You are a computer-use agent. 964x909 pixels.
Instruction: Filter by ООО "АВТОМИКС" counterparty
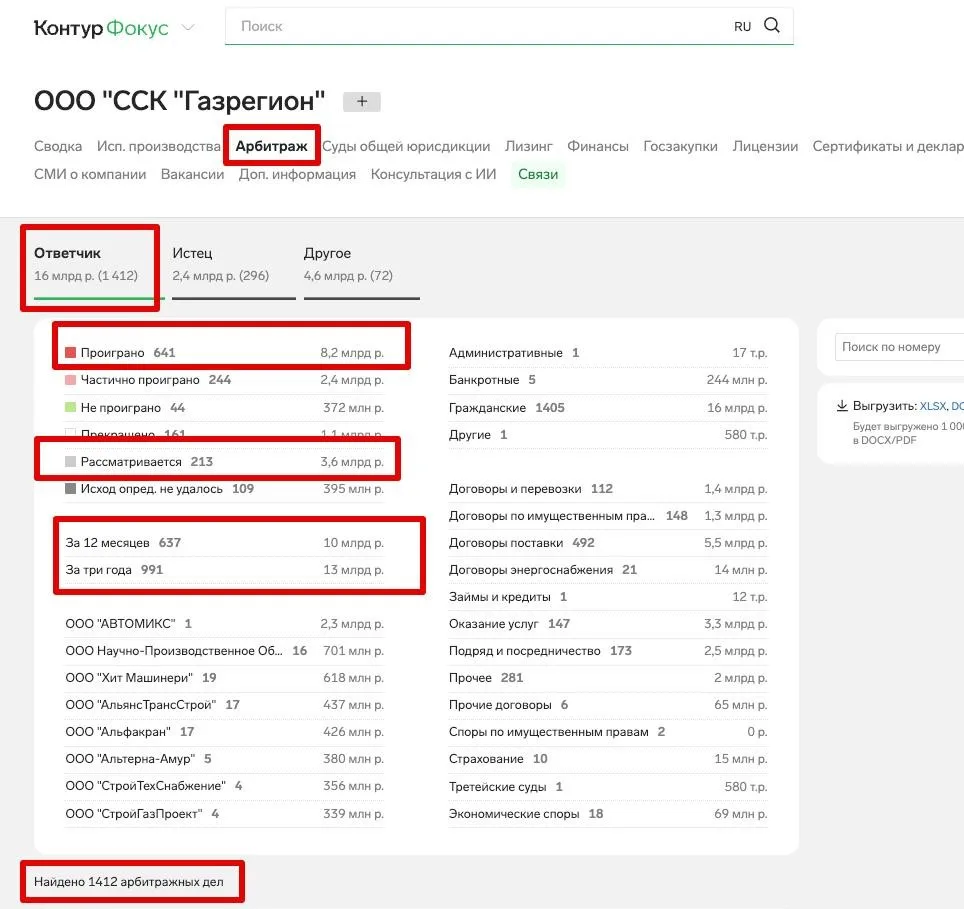pos(120,624)
